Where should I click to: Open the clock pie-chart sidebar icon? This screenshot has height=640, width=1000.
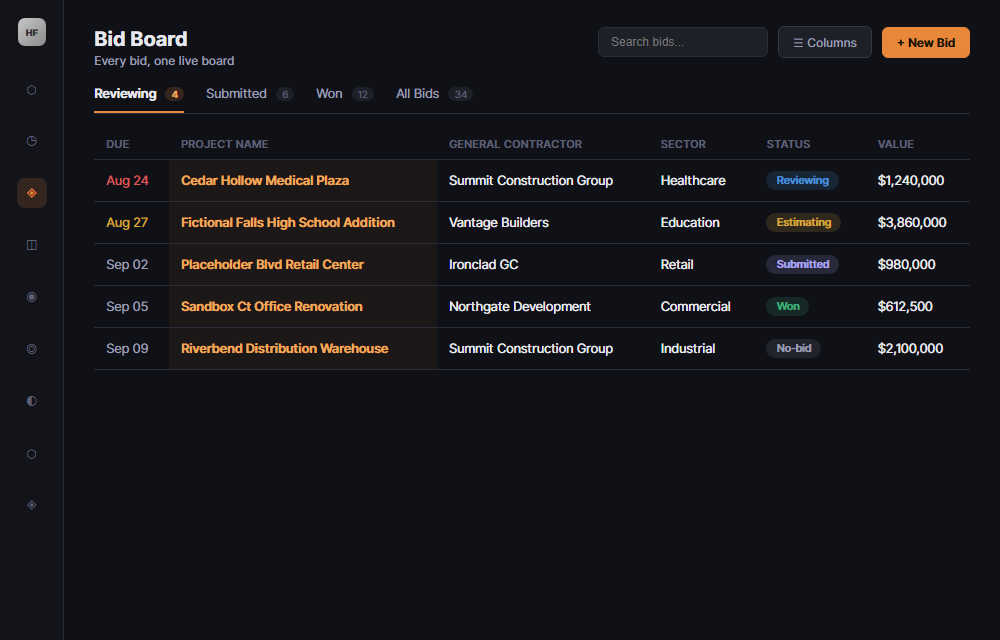pos(31,141)
